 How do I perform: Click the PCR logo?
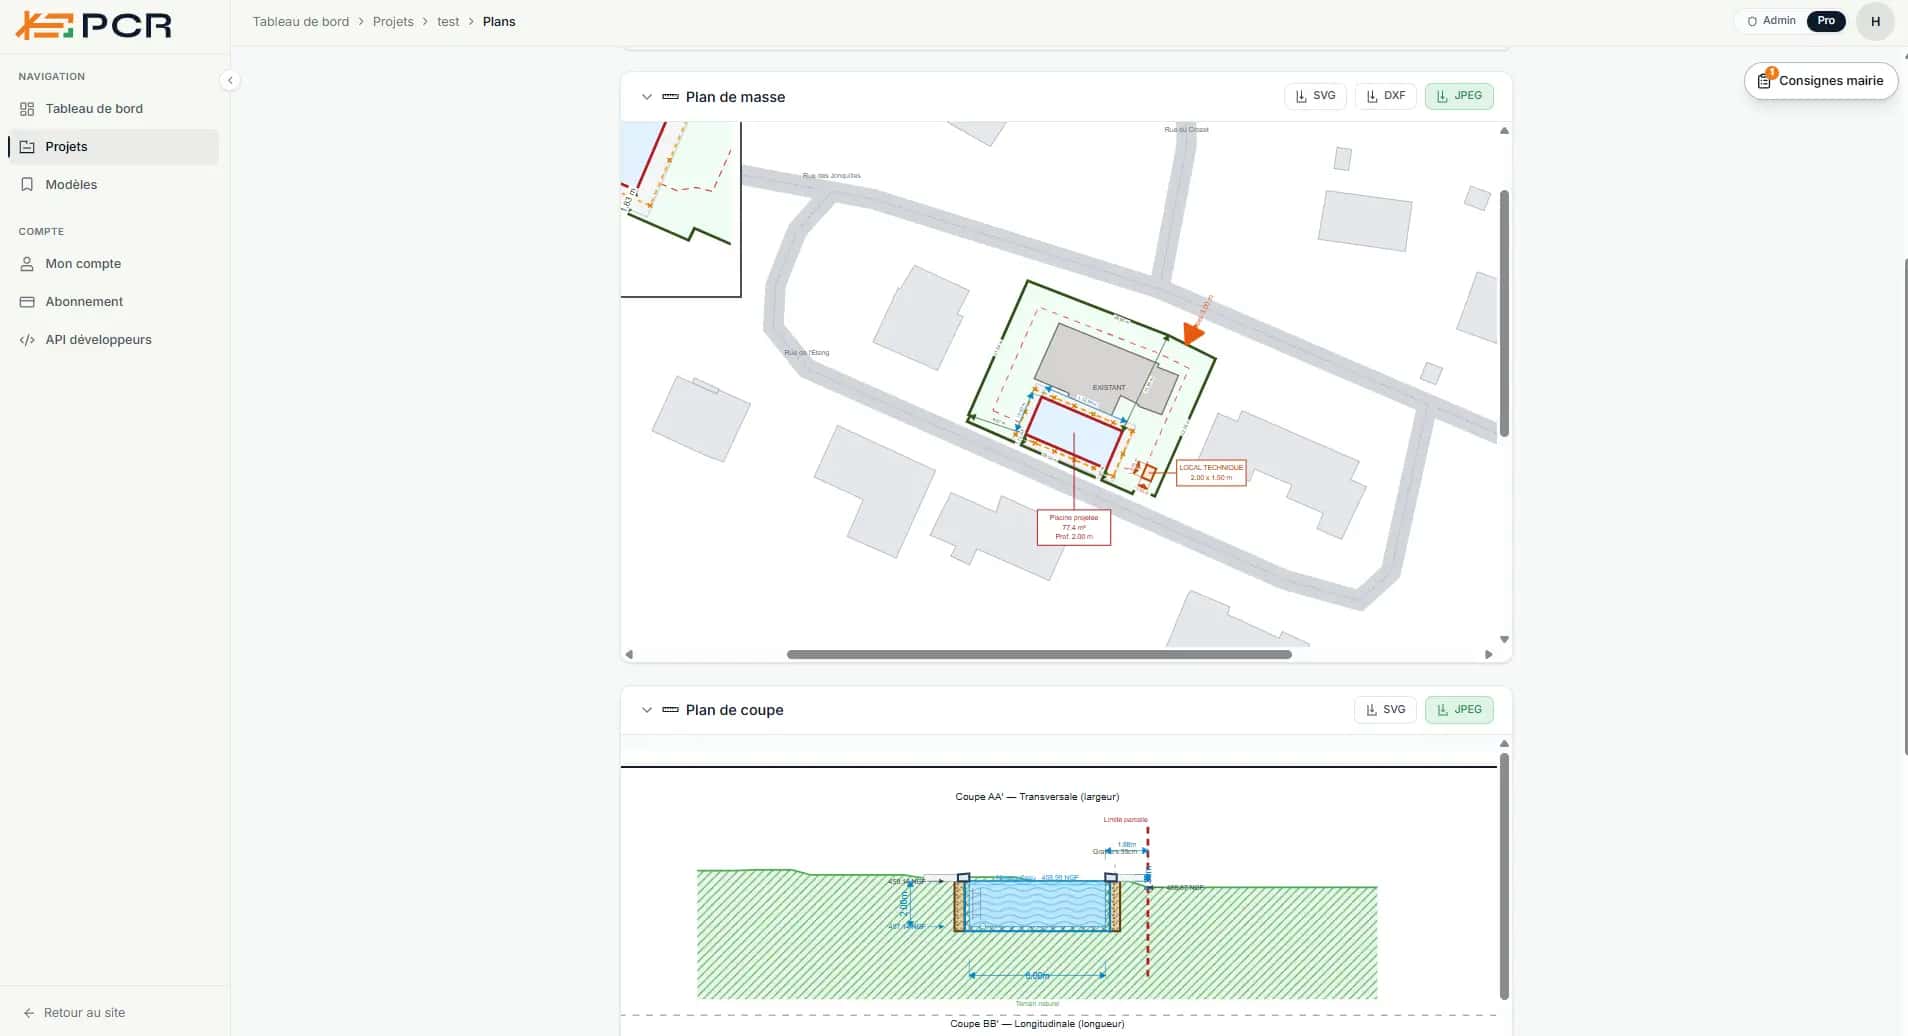click(94, 25)
